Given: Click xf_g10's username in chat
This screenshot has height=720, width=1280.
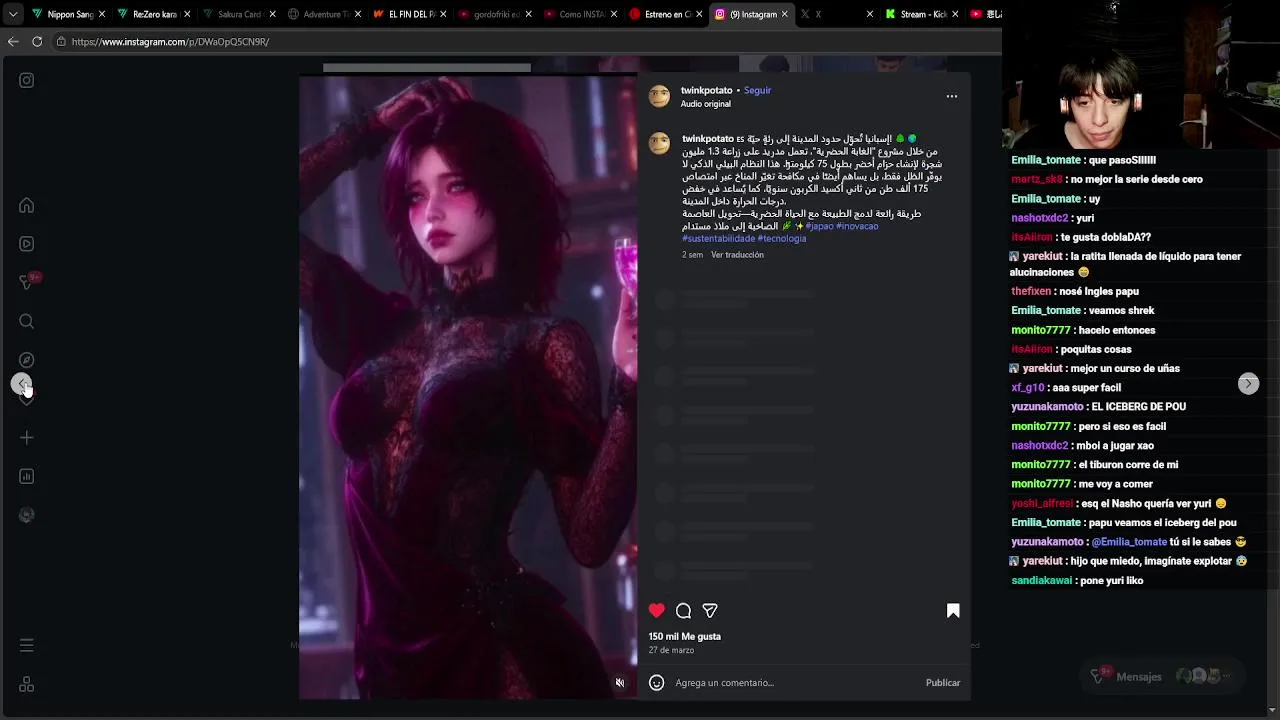Looking at the screenshot, I should (1028, 388).
